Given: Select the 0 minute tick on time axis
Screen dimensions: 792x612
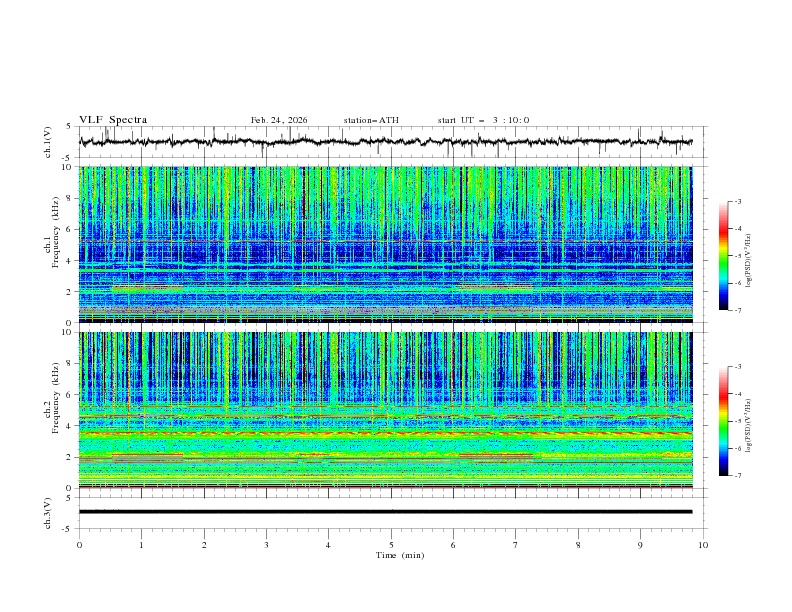Looking at the screenshot, I should click(79, 545).
